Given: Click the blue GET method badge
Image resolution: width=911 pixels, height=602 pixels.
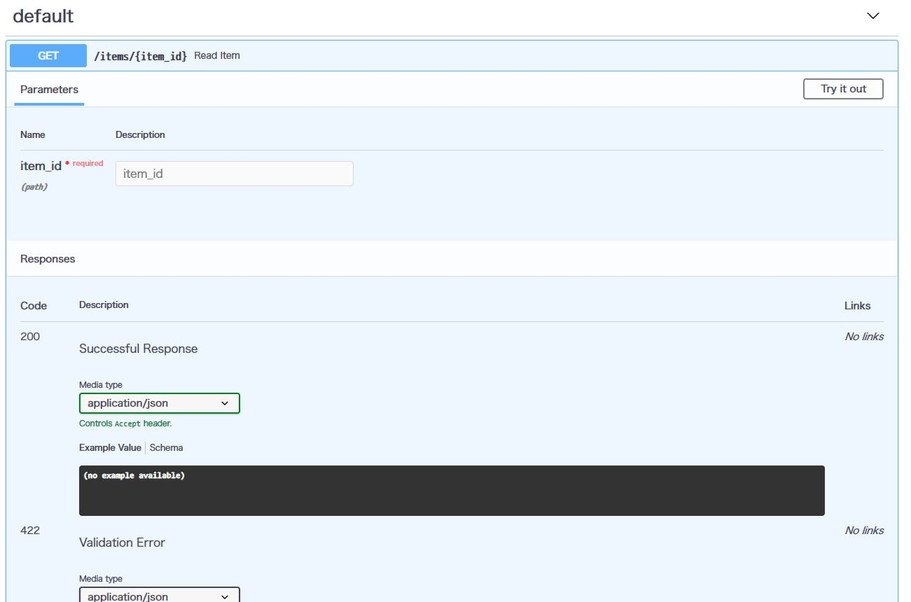Looking at the screenshot, I should 48,56.
